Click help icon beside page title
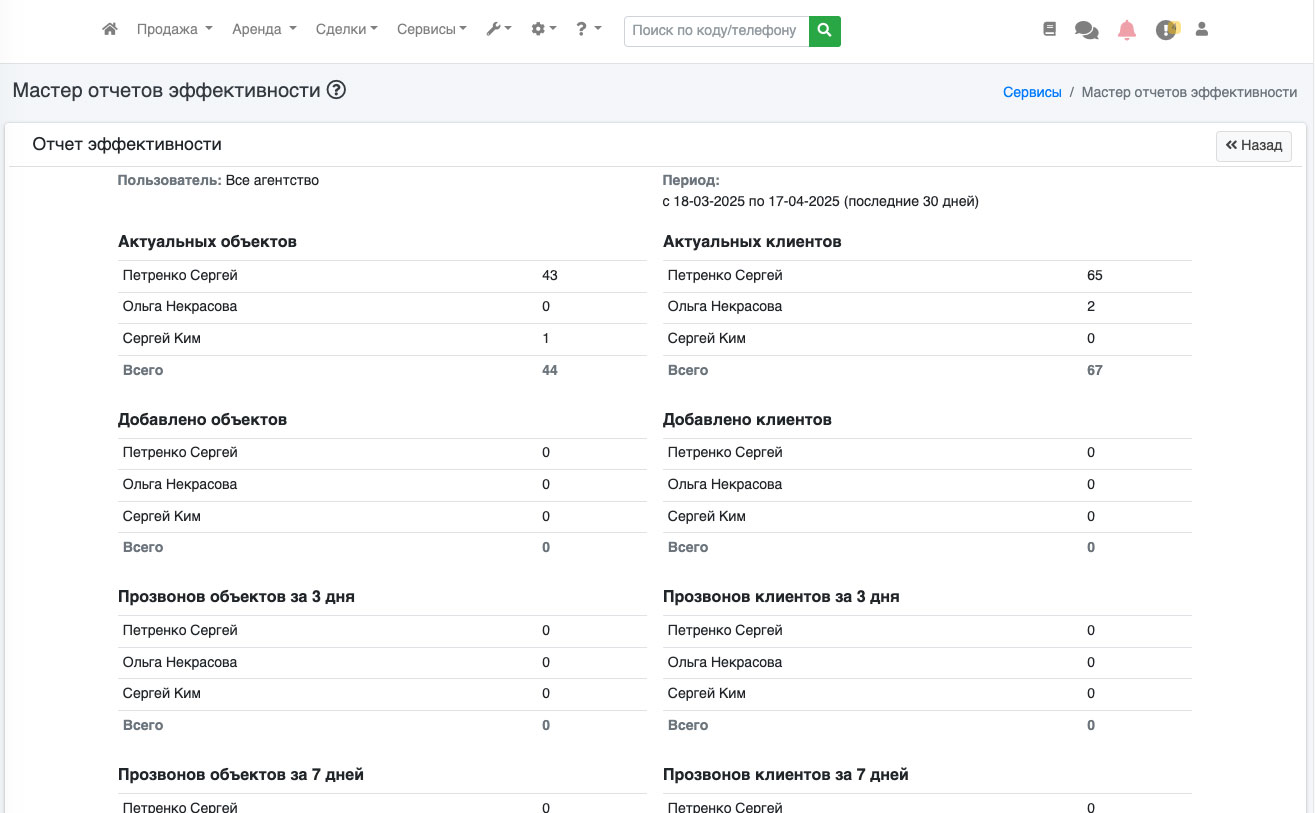 click(x=336, y=90)
